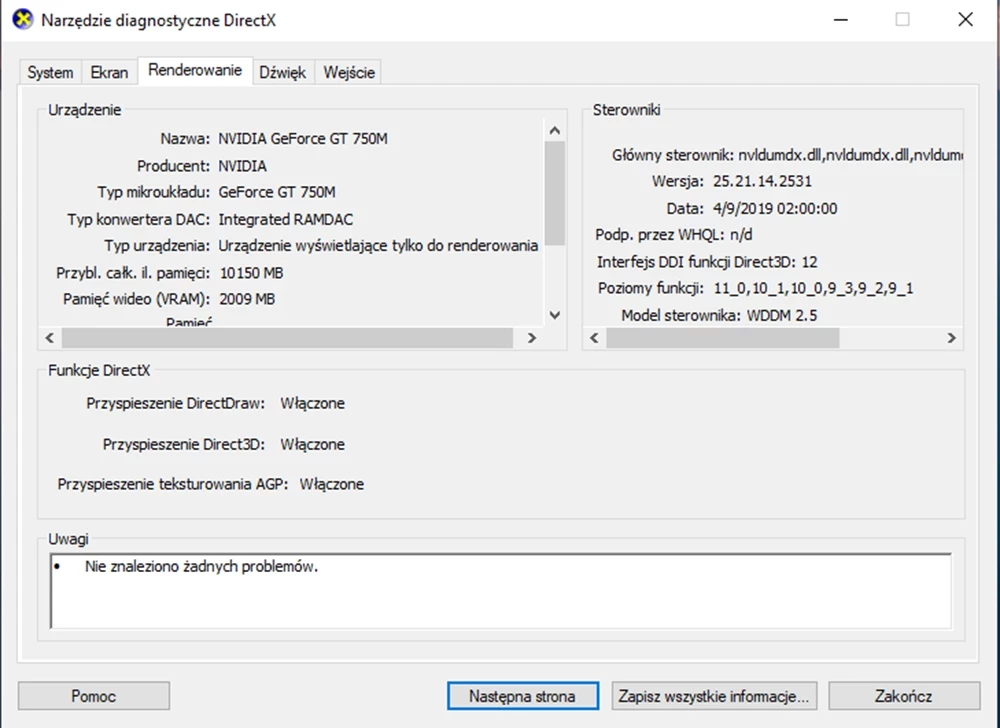
Task: Click Przyspieszenie DirectDraw Włączone value
Action: click(x=312, y=404)
